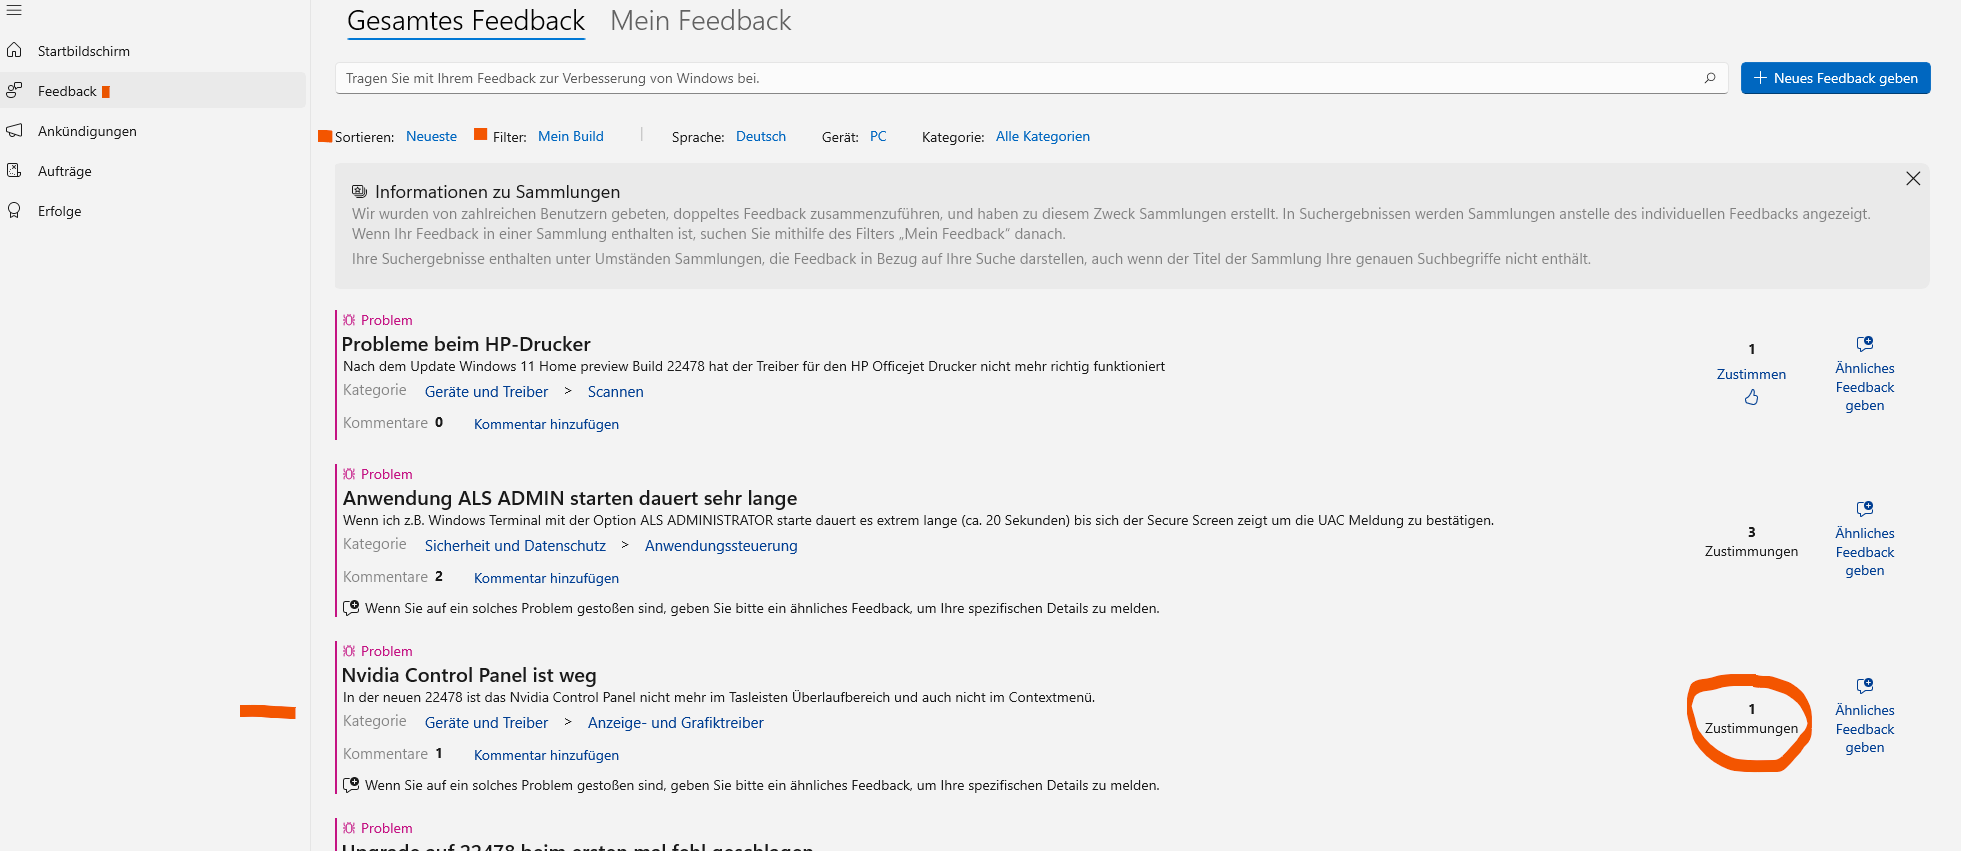Open Anwendung ALS ADMIN starten feedback

coord(570,498)
